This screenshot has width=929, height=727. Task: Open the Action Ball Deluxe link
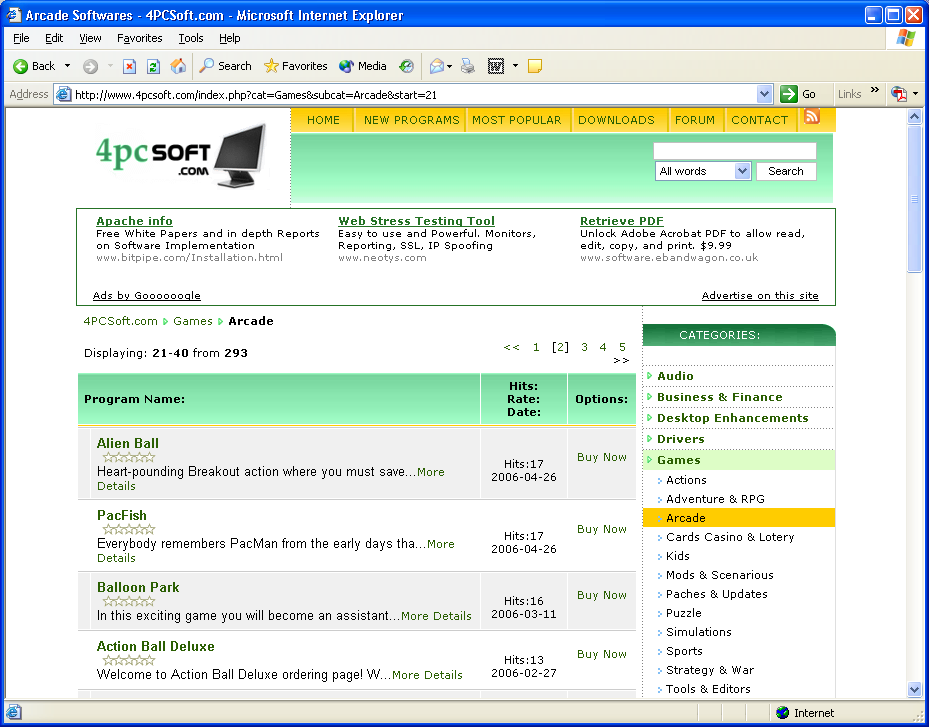point(155,646)
